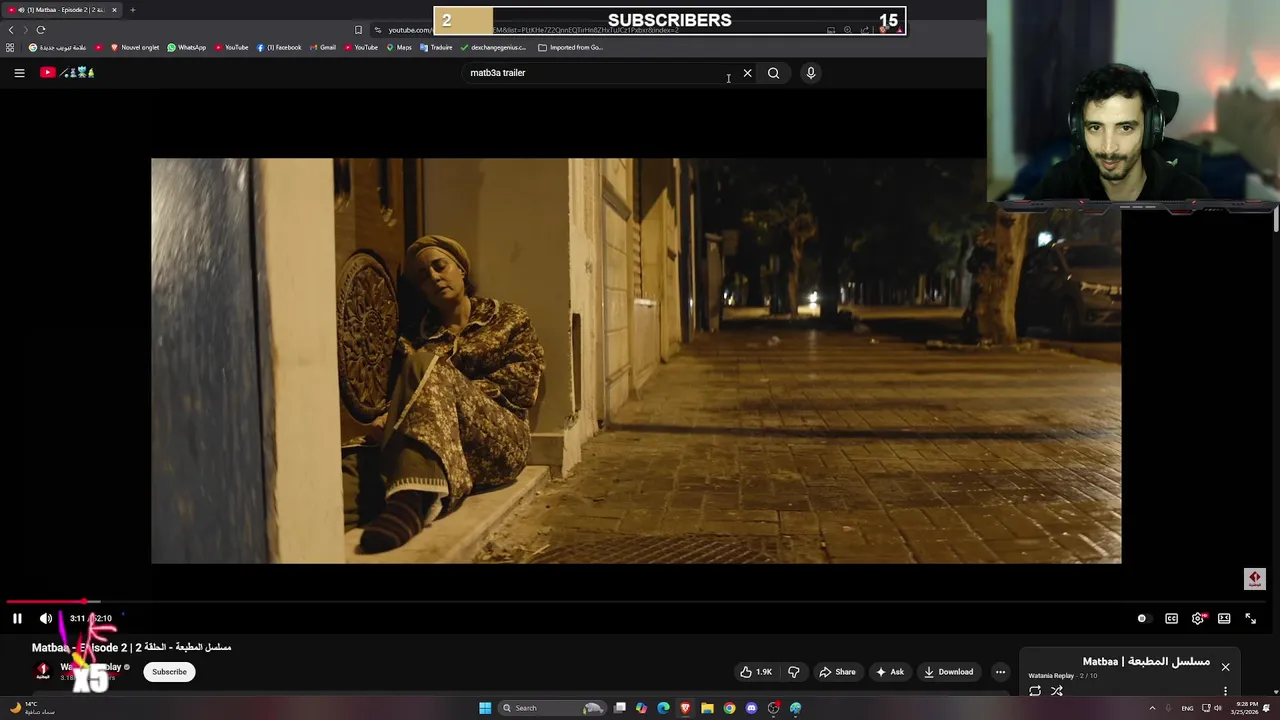Image resolution: width=1280 pixels, height=720 pixels.
Task: Open the Facebook bookmark
Action: coord(278,47)
